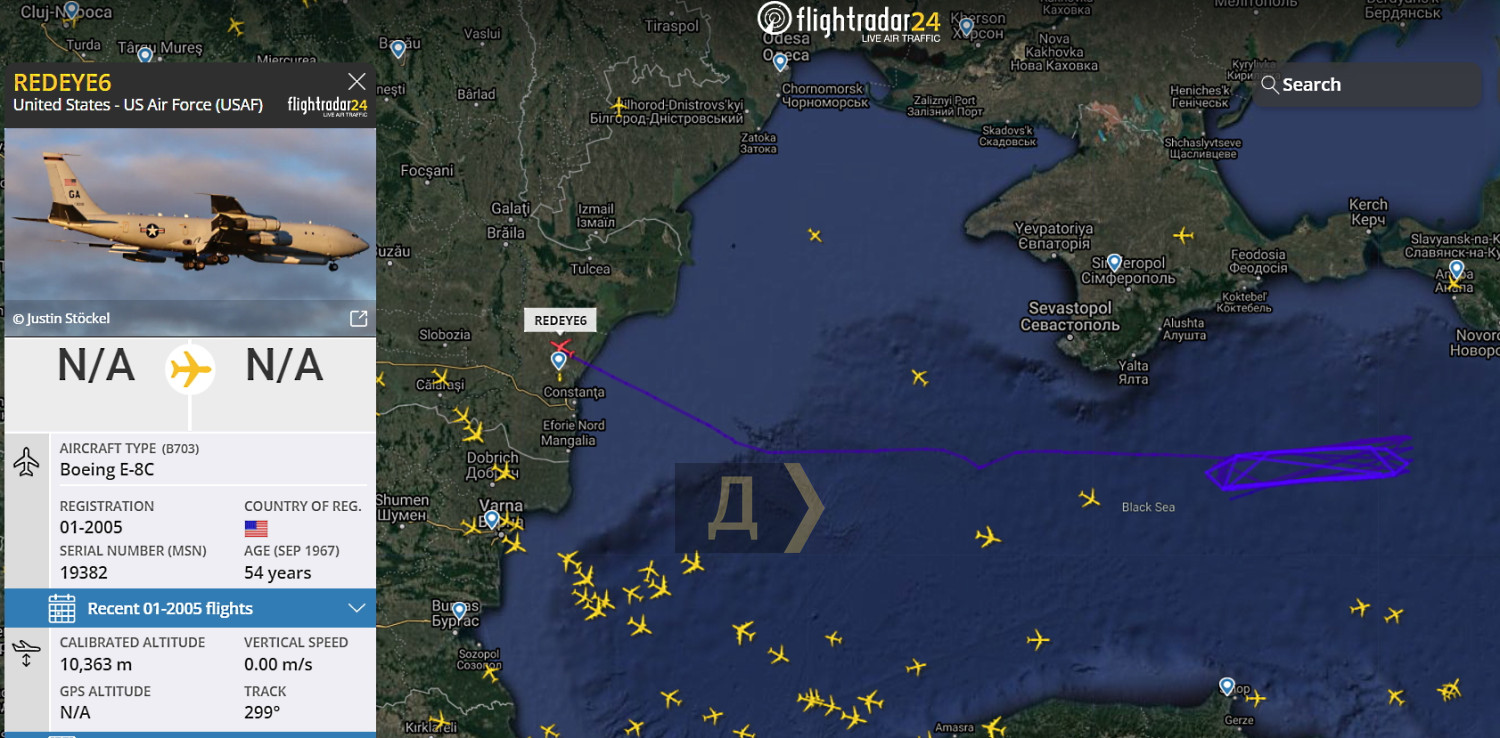Image resolution: width=1500 pixels, height=738 pixels.
Task: Open aircraft photo in external link
Action: pos(358,318)
